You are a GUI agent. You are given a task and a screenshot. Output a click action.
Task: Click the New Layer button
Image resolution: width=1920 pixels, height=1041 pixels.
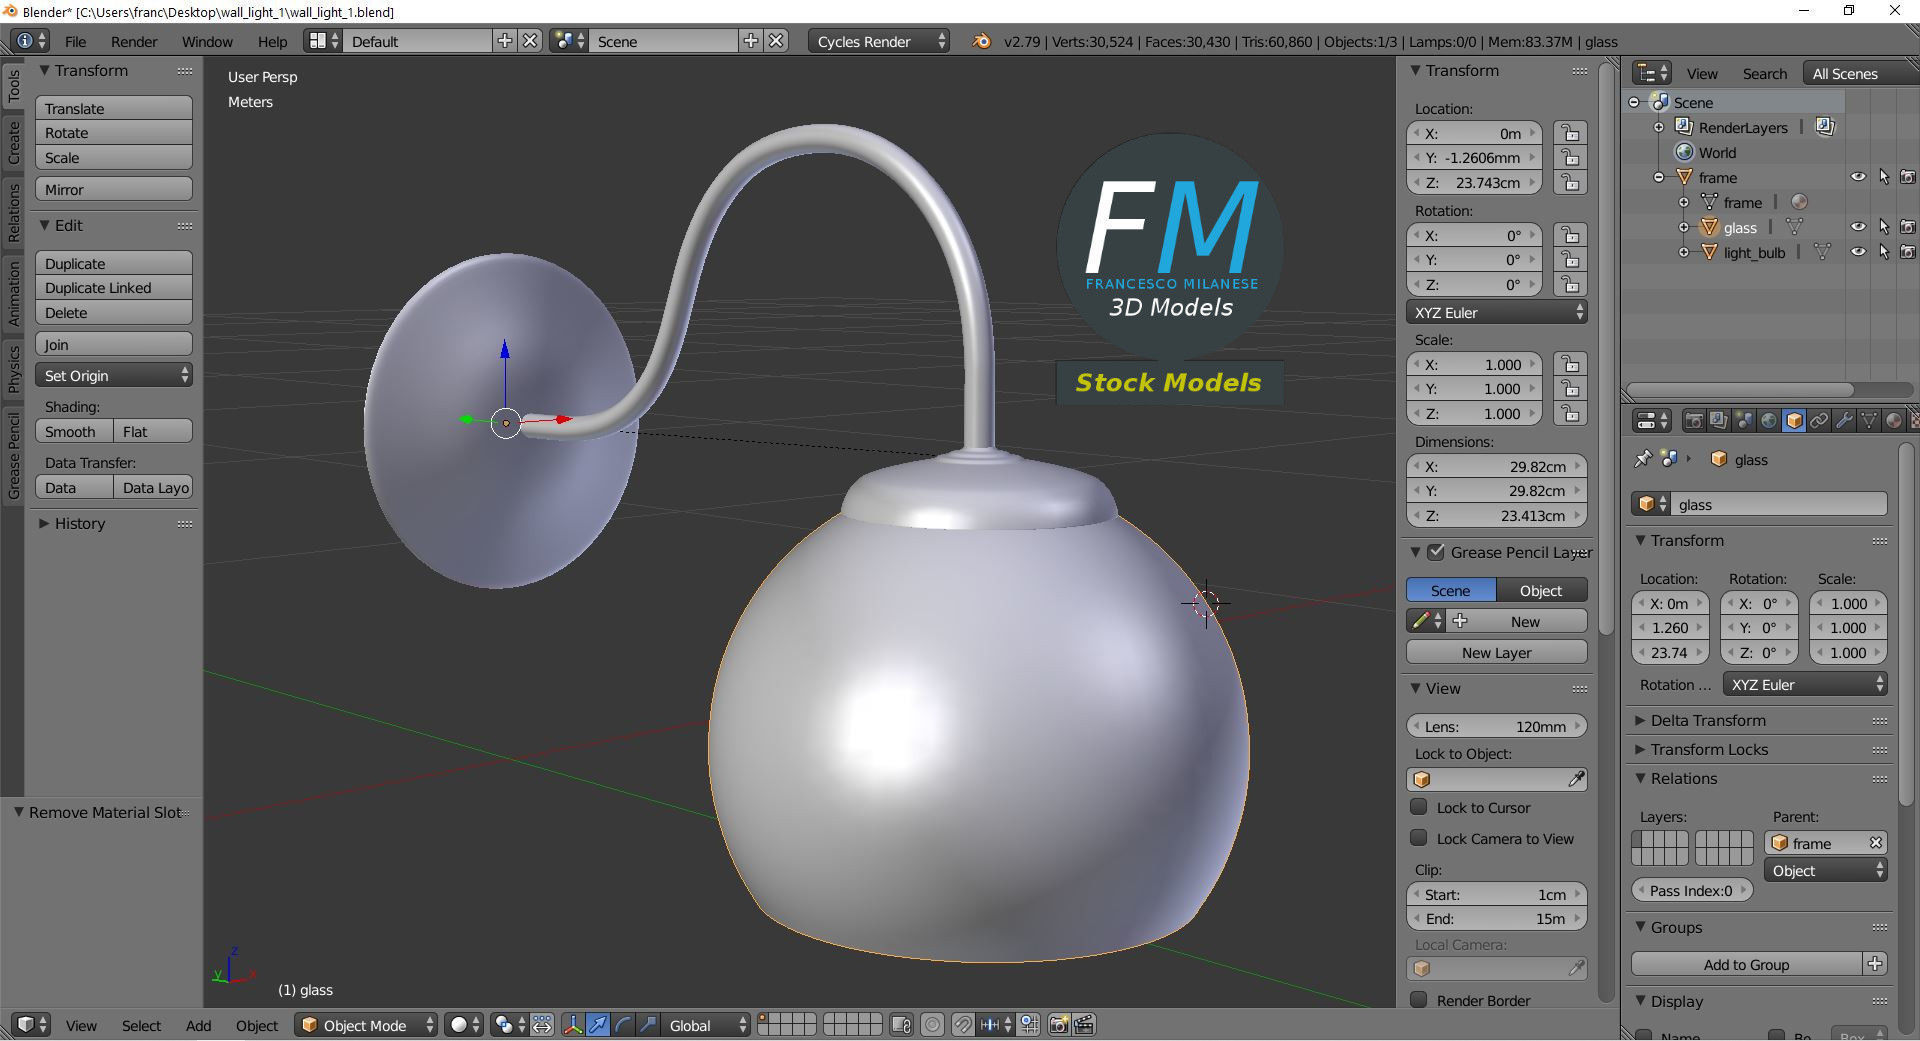pos(1497,652)
